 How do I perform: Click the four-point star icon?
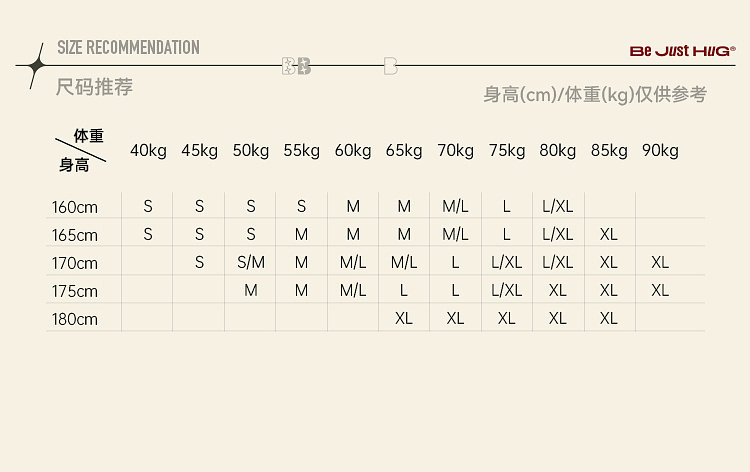(x=36, y=66)
